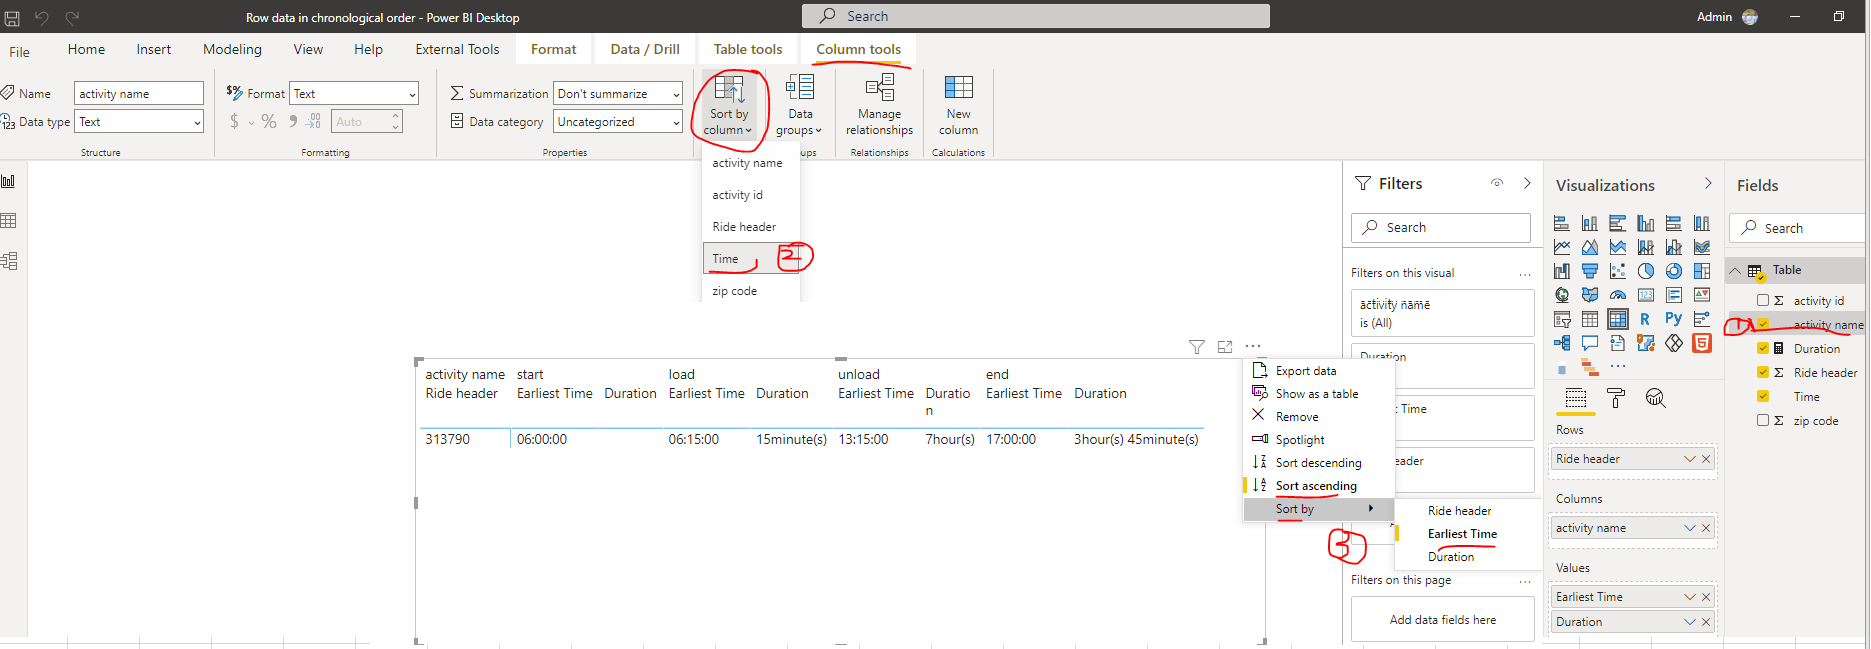Open the Model view in left sidebar
1871x649 pixels.
point(9,261)
